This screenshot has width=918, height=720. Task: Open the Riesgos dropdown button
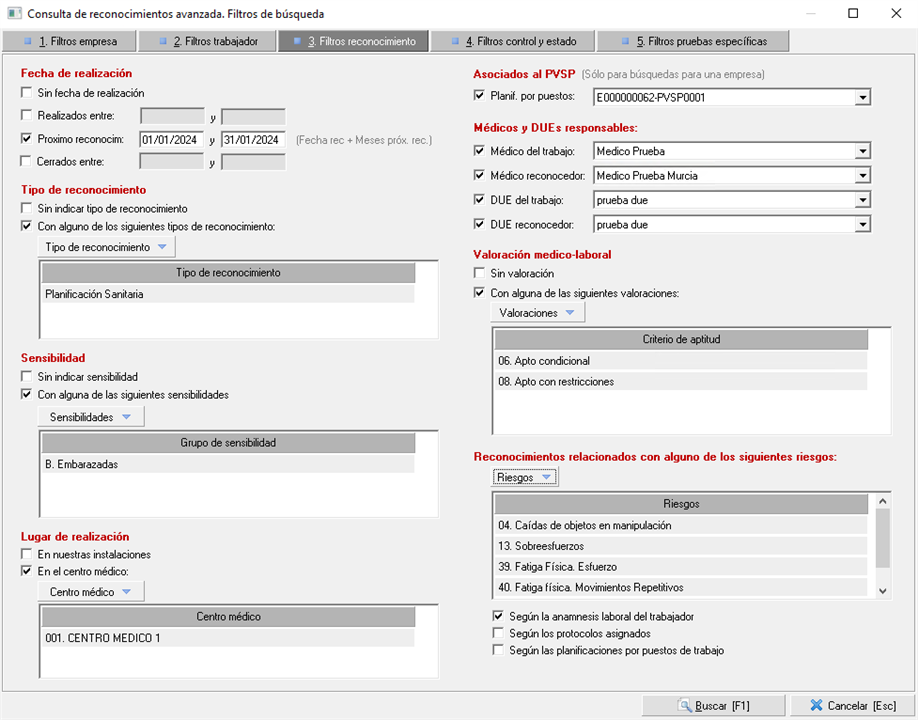[525, 477]
